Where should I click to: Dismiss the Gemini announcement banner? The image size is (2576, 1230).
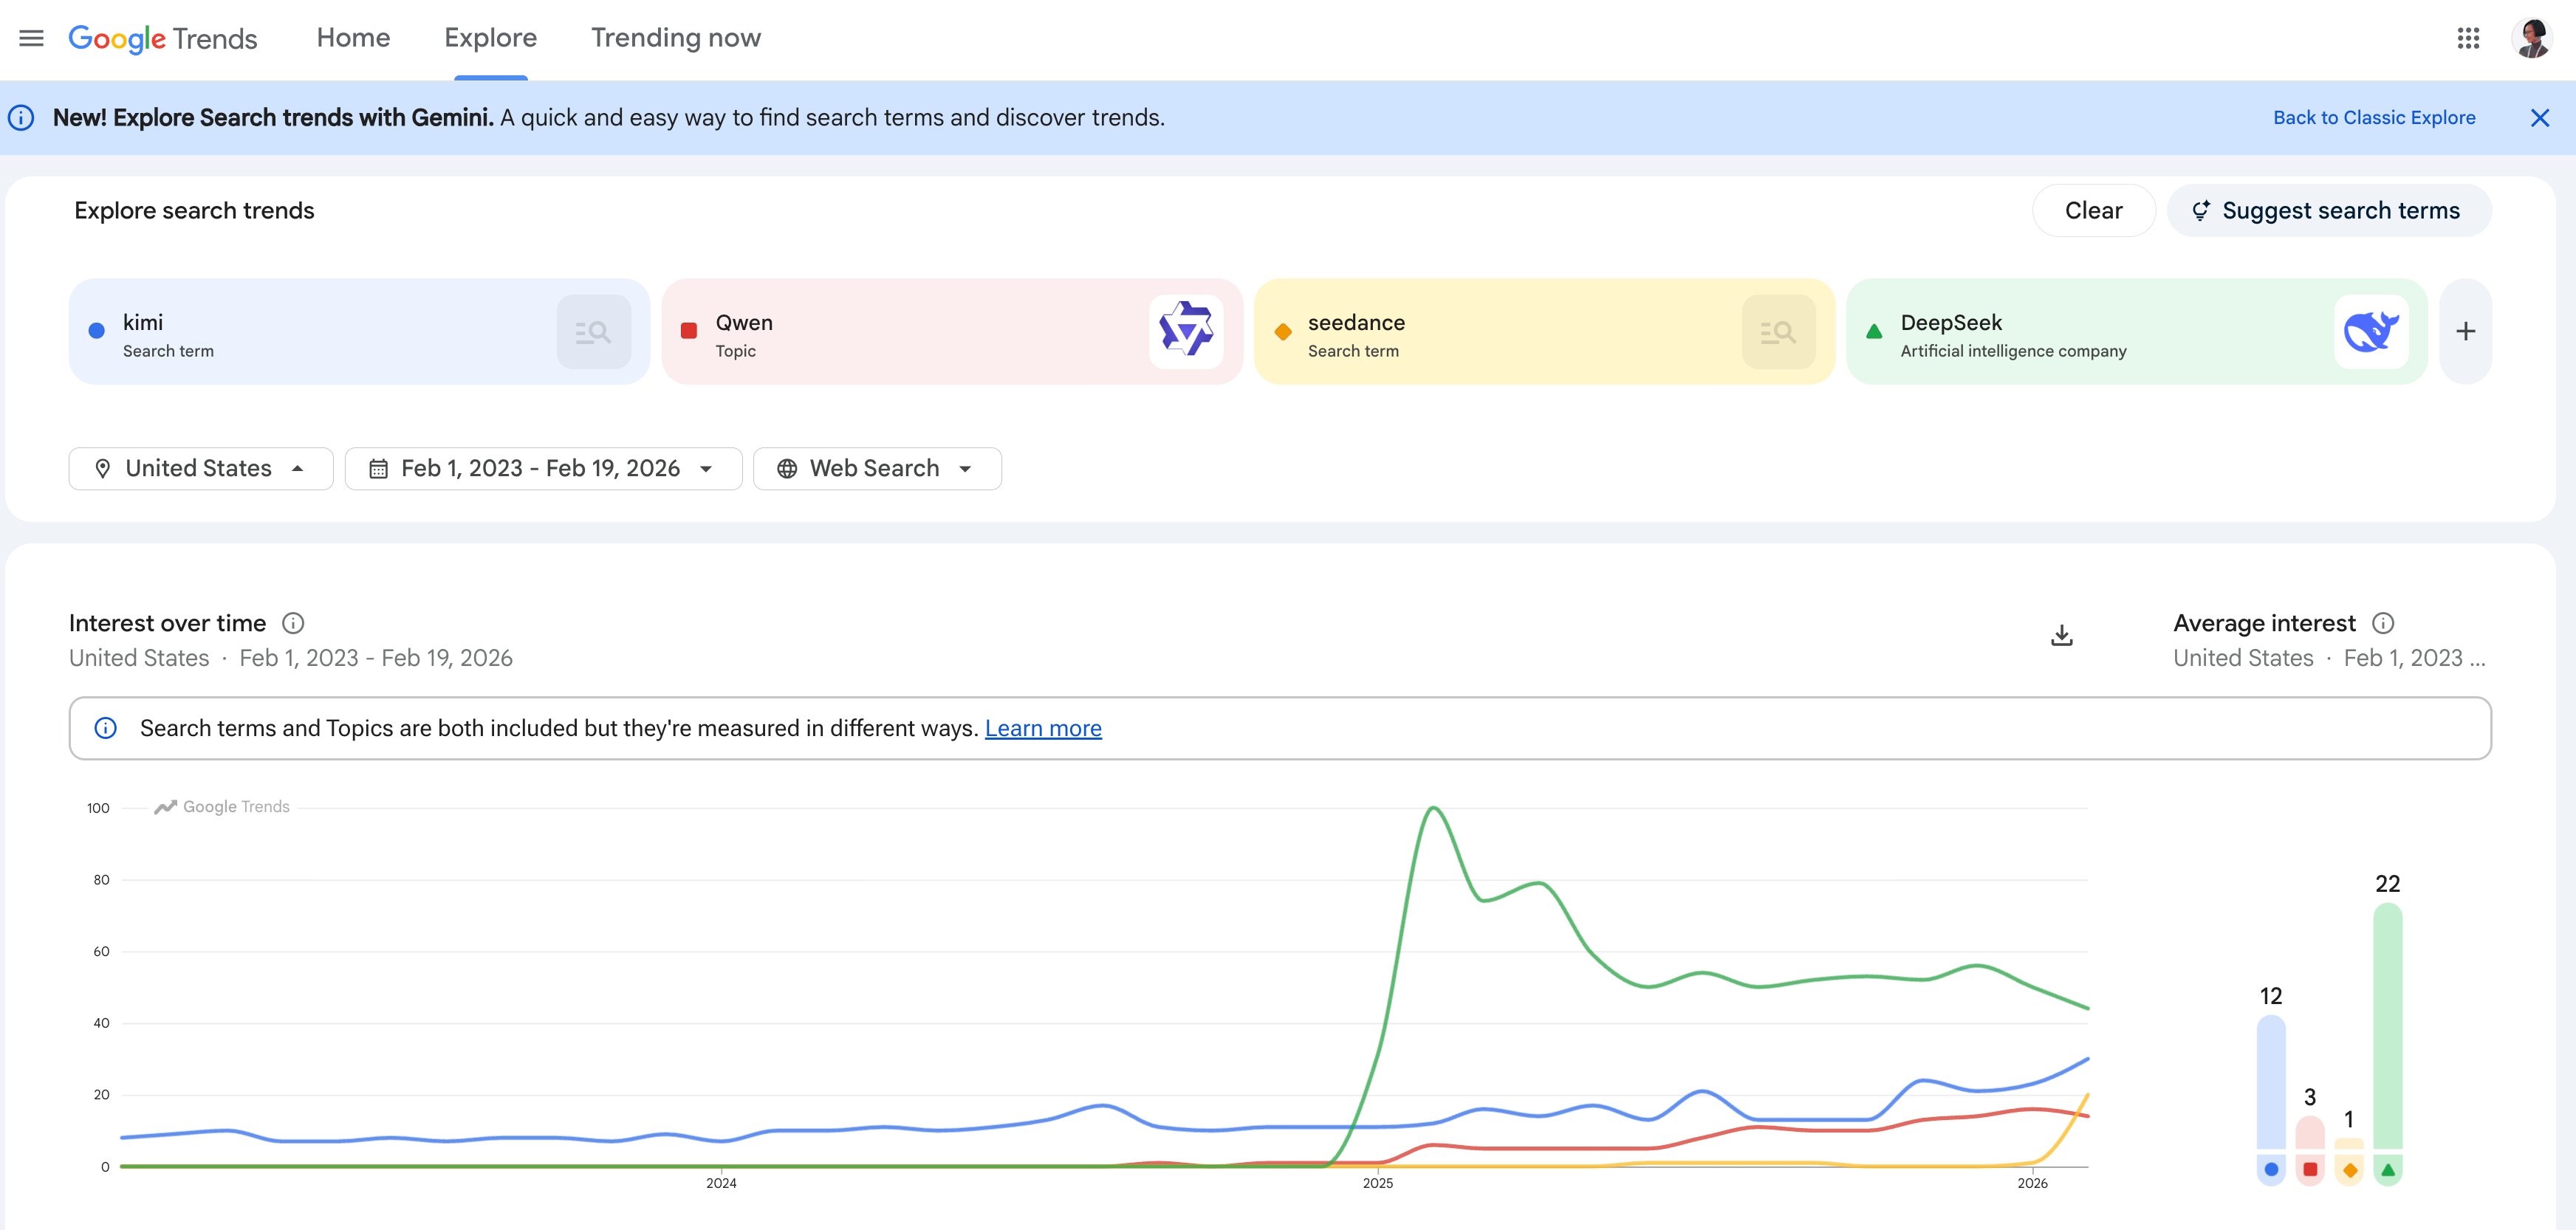[2539, 118]
